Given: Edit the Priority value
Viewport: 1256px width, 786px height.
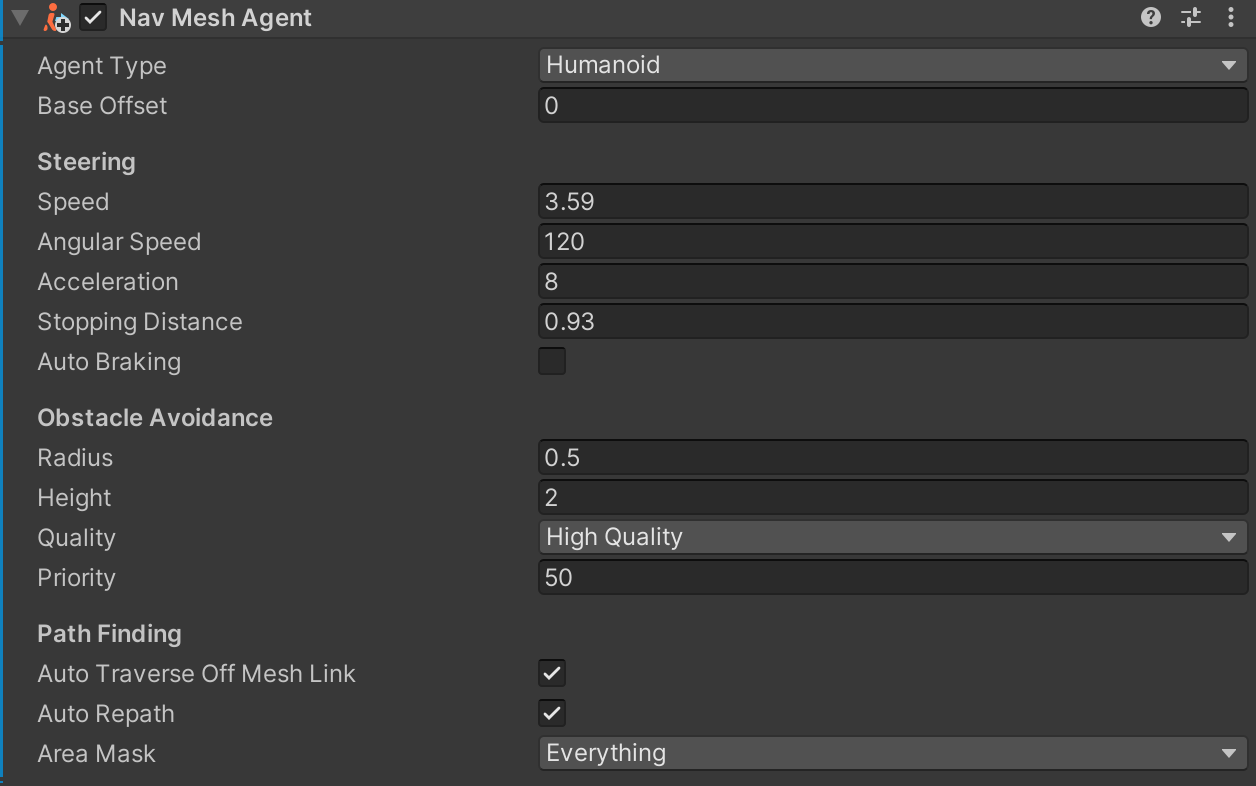Looking at the screenshot, I should (x=893, y=577).
